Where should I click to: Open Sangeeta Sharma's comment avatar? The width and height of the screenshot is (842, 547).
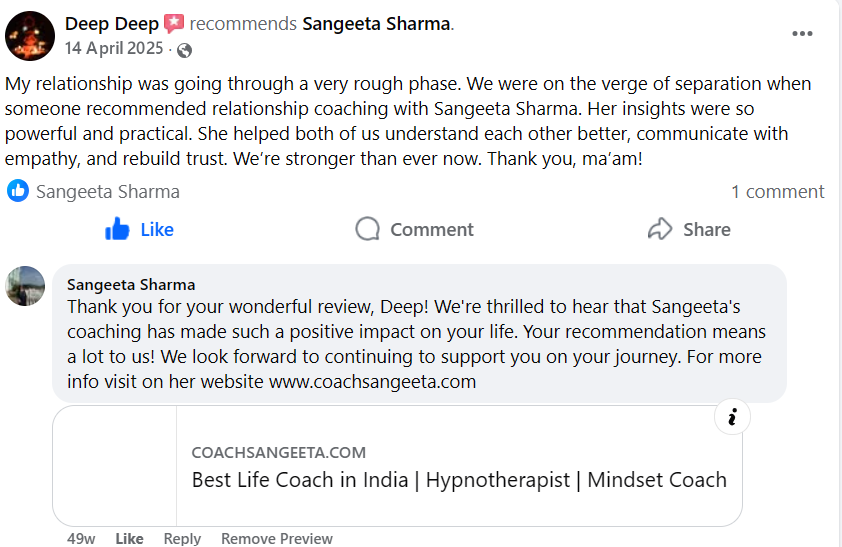point(25,286)
